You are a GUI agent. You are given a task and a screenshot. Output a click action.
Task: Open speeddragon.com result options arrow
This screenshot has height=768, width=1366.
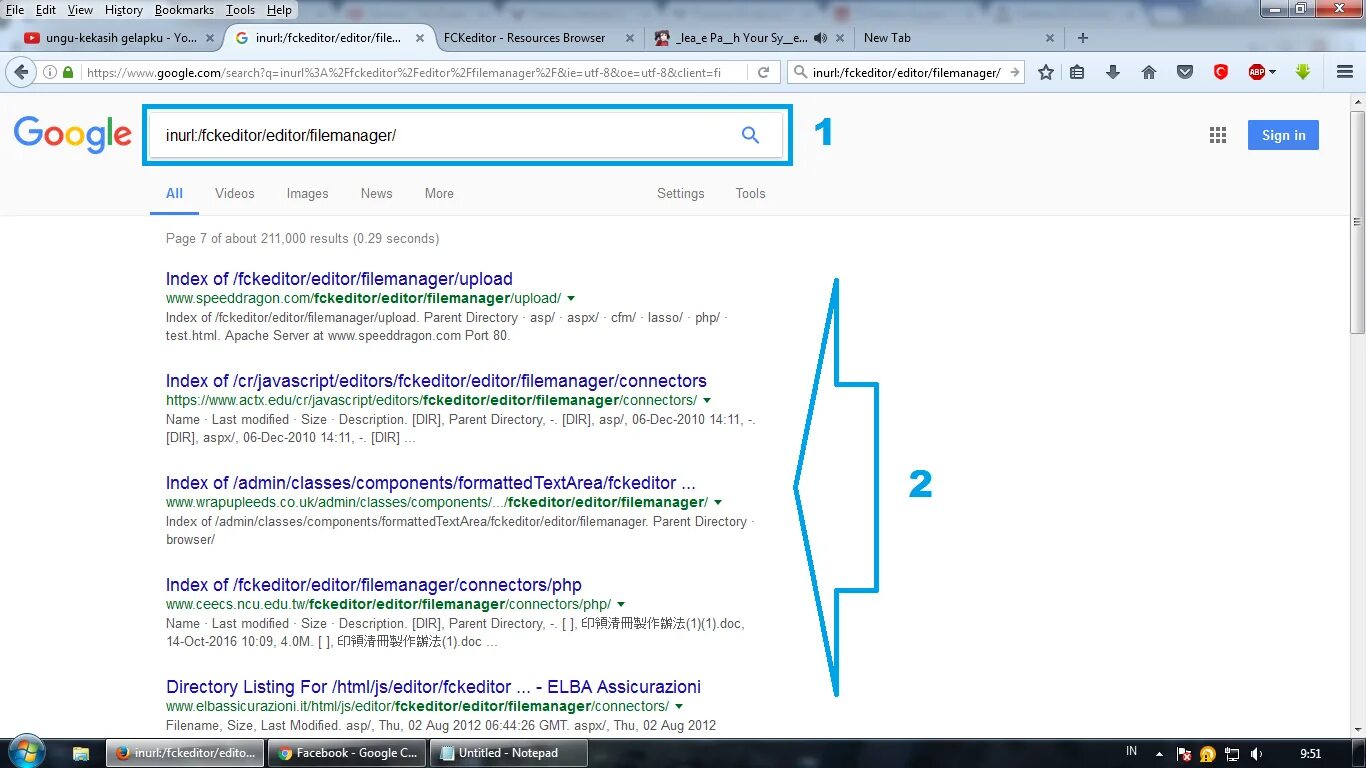[x=571, y=299]
